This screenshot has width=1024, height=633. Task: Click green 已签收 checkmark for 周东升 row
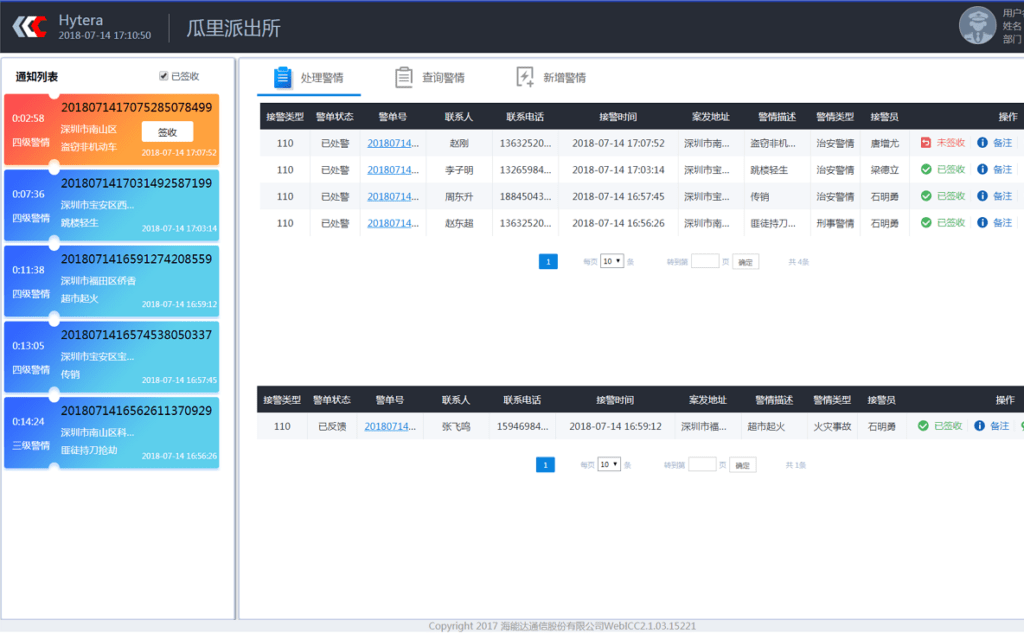pos(925,196)
